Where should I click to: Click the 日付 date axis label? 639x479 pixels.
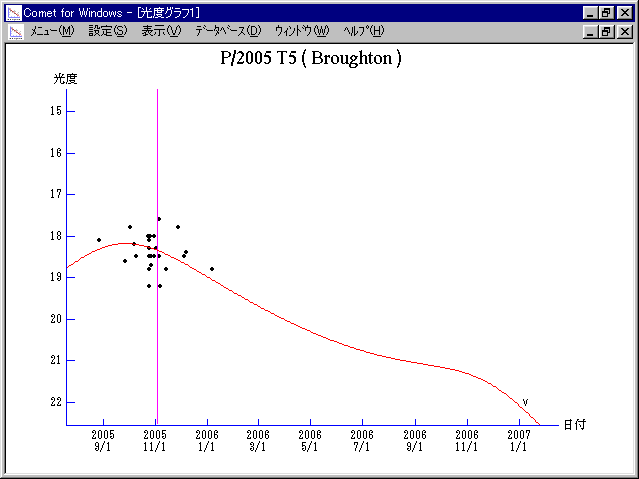coord(574,424)
